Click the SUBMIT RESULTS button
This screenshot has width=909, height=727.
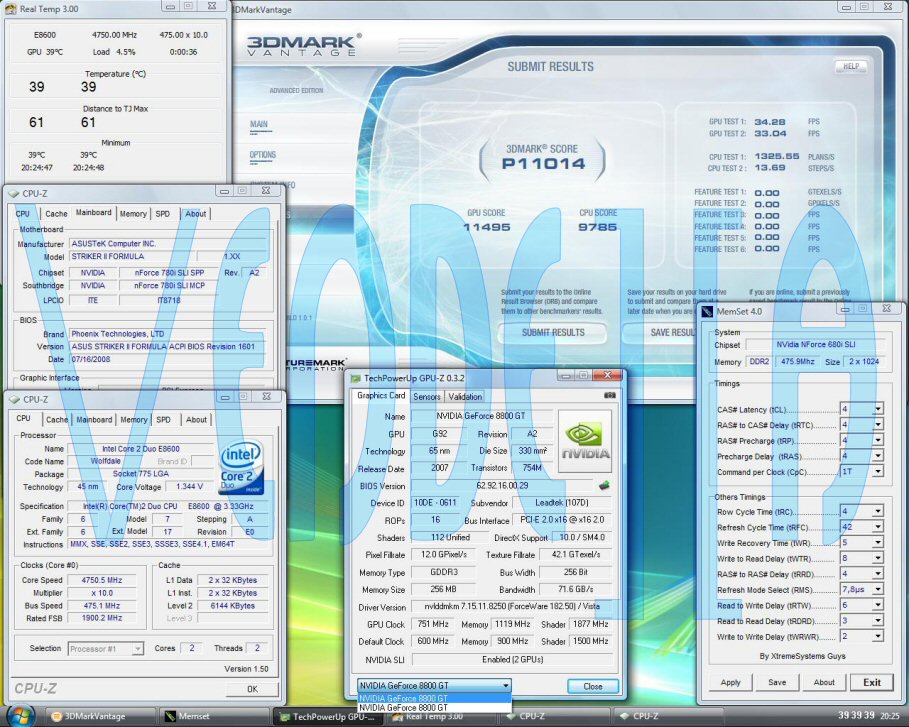[552, 333]
